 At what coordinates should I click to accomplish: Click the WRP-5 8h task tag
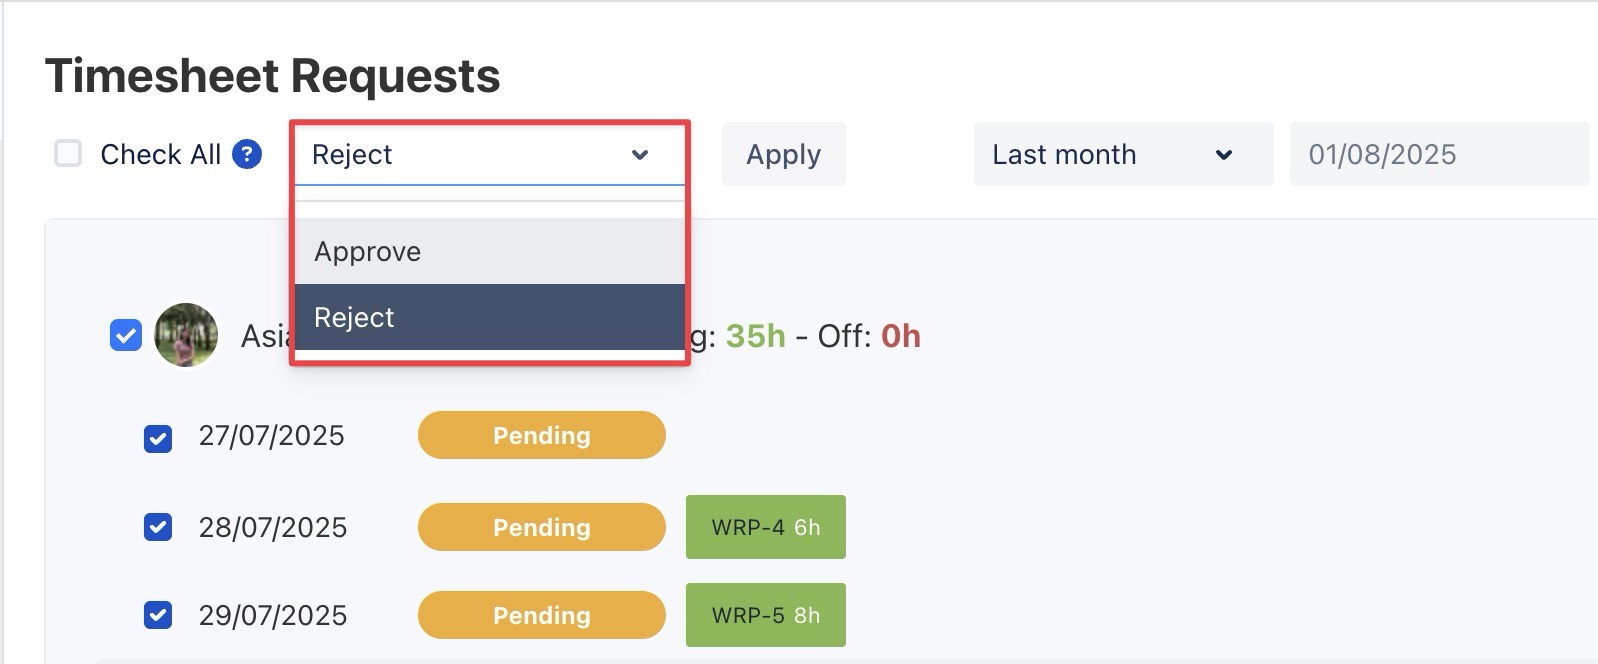tap(765, 615)
